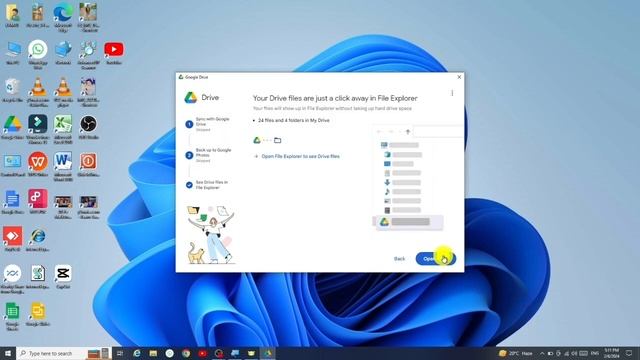Click Chrome icon in the taskbar
Screen dimensions: 640x360
[x=186, y=353]
